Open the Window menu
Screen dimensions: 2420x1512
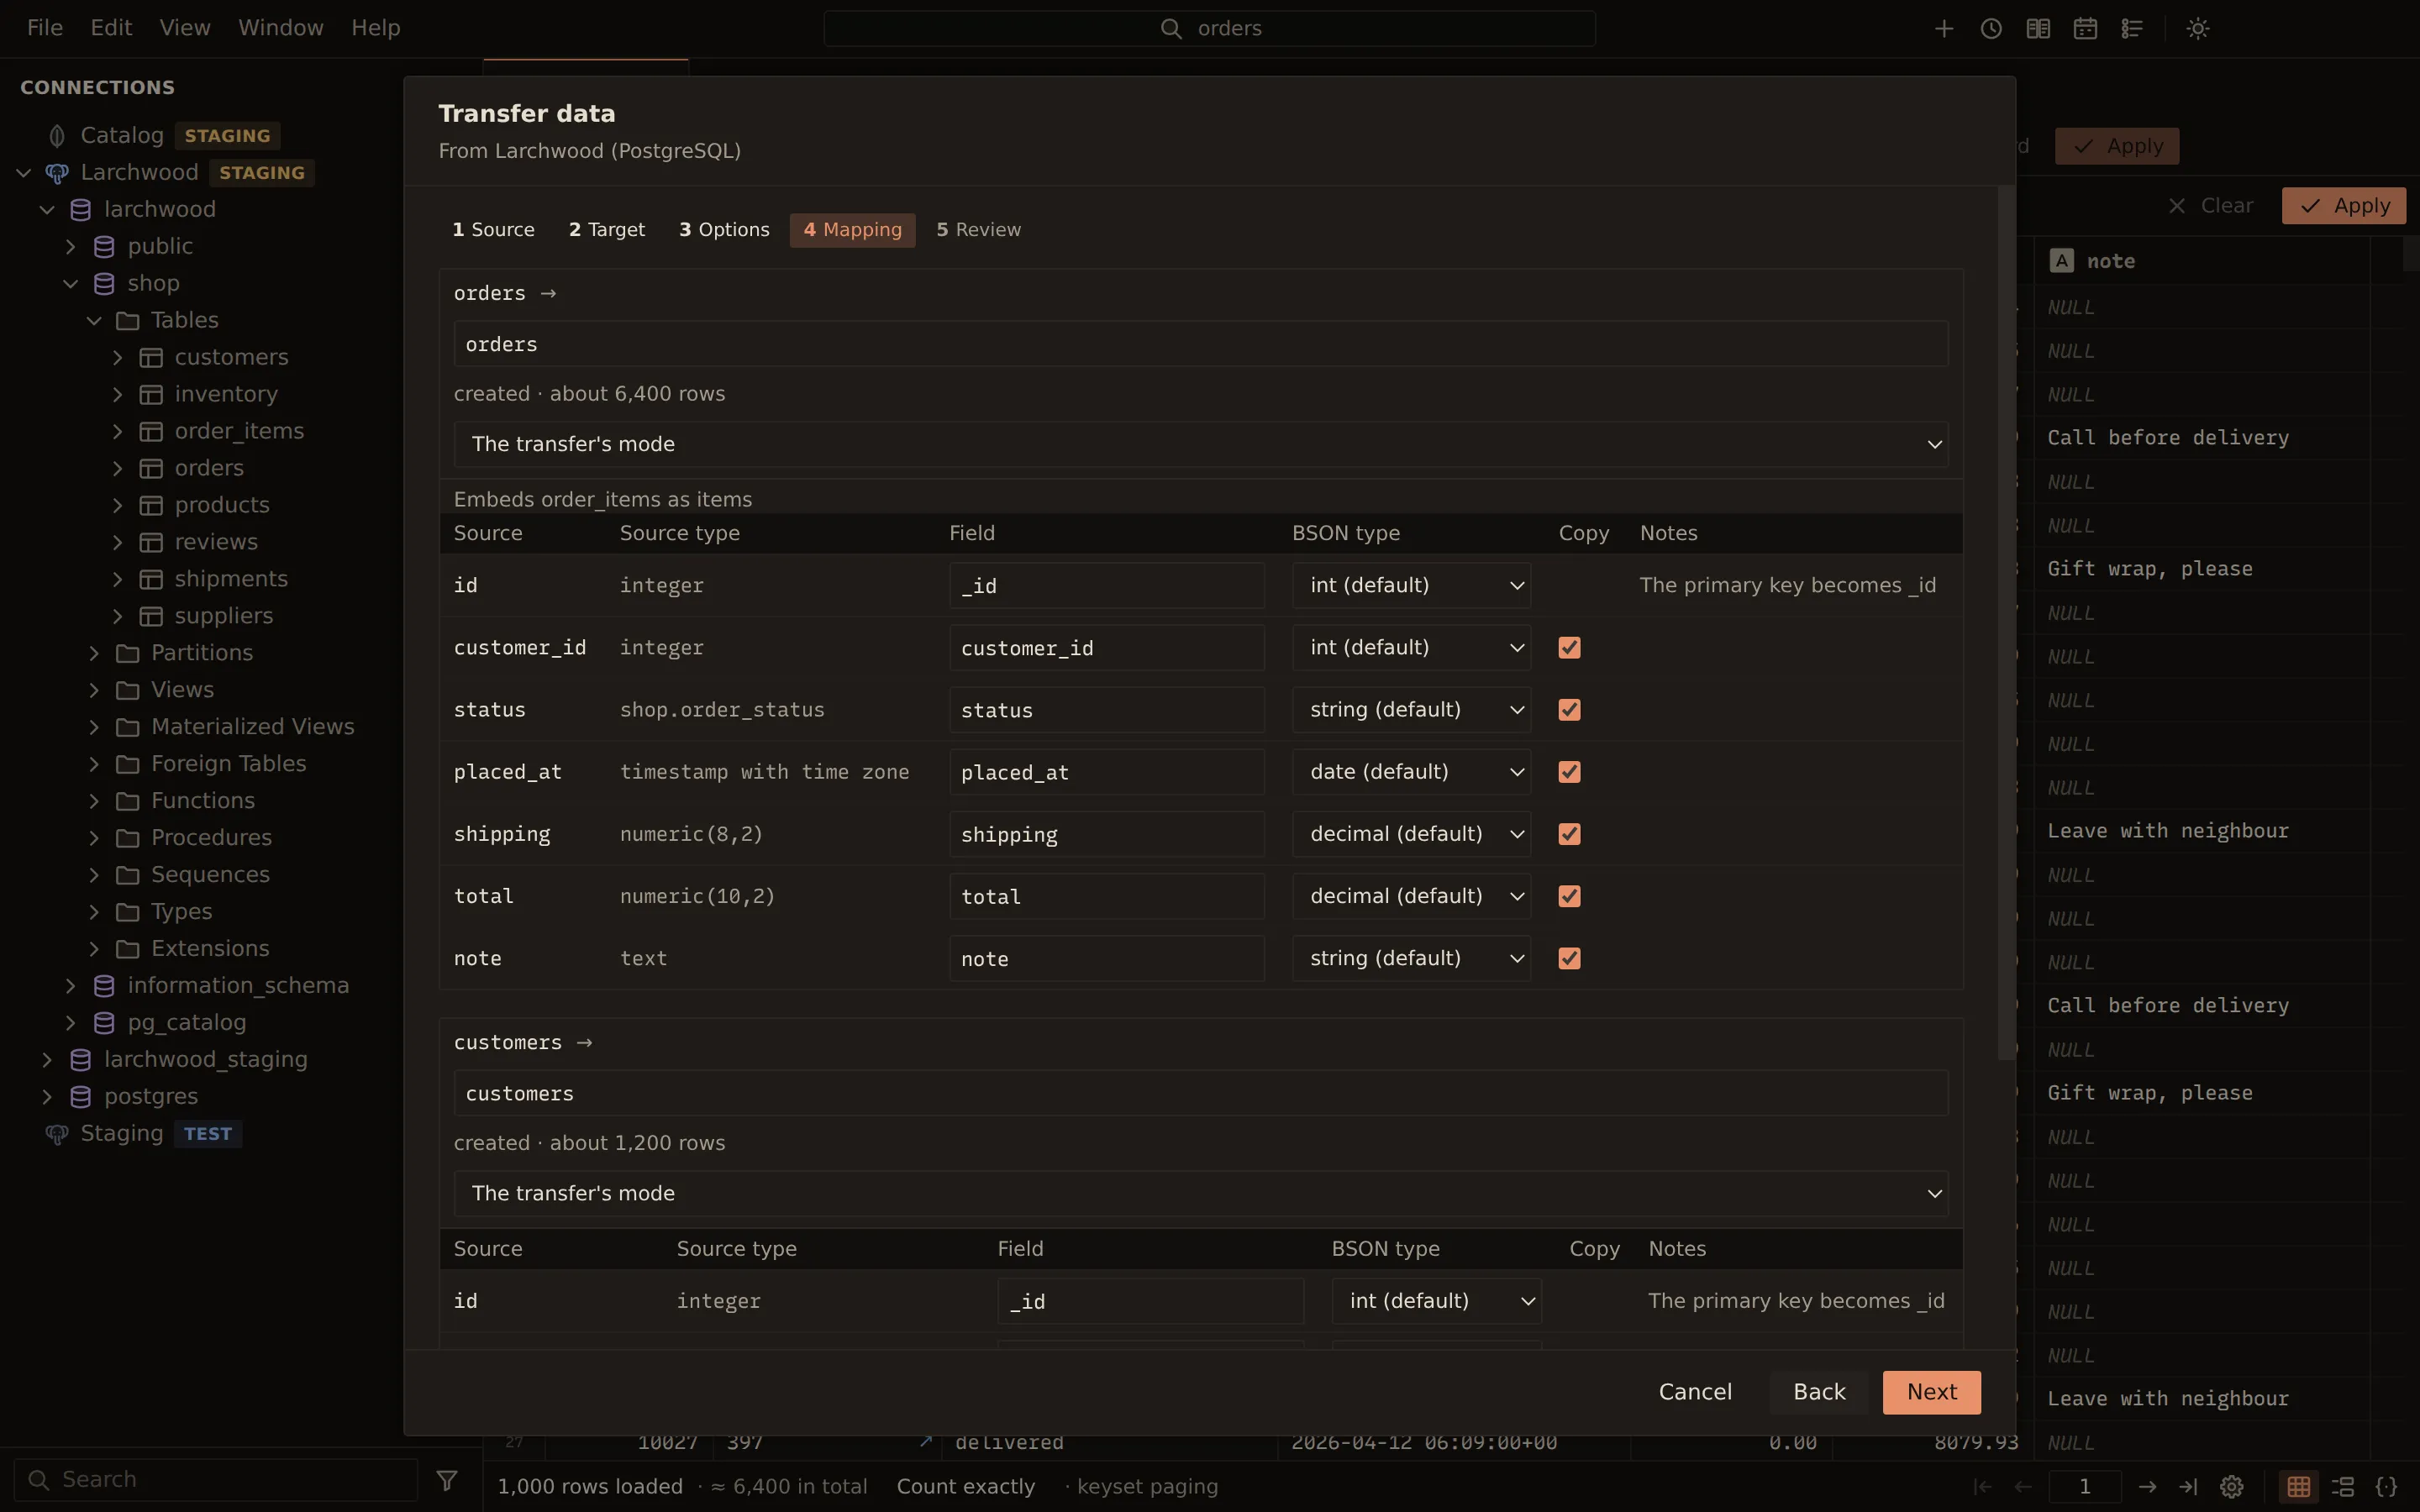click(x=281, y=28)
